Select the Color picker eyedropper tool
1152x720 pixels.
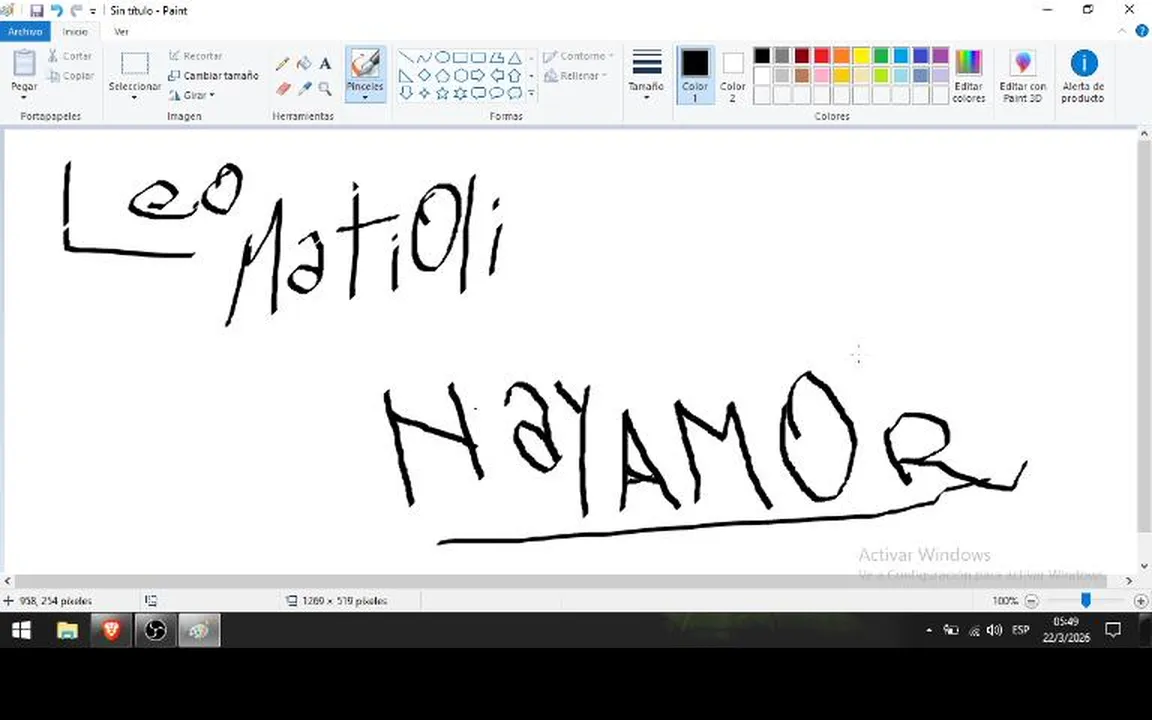click(304, 89)
